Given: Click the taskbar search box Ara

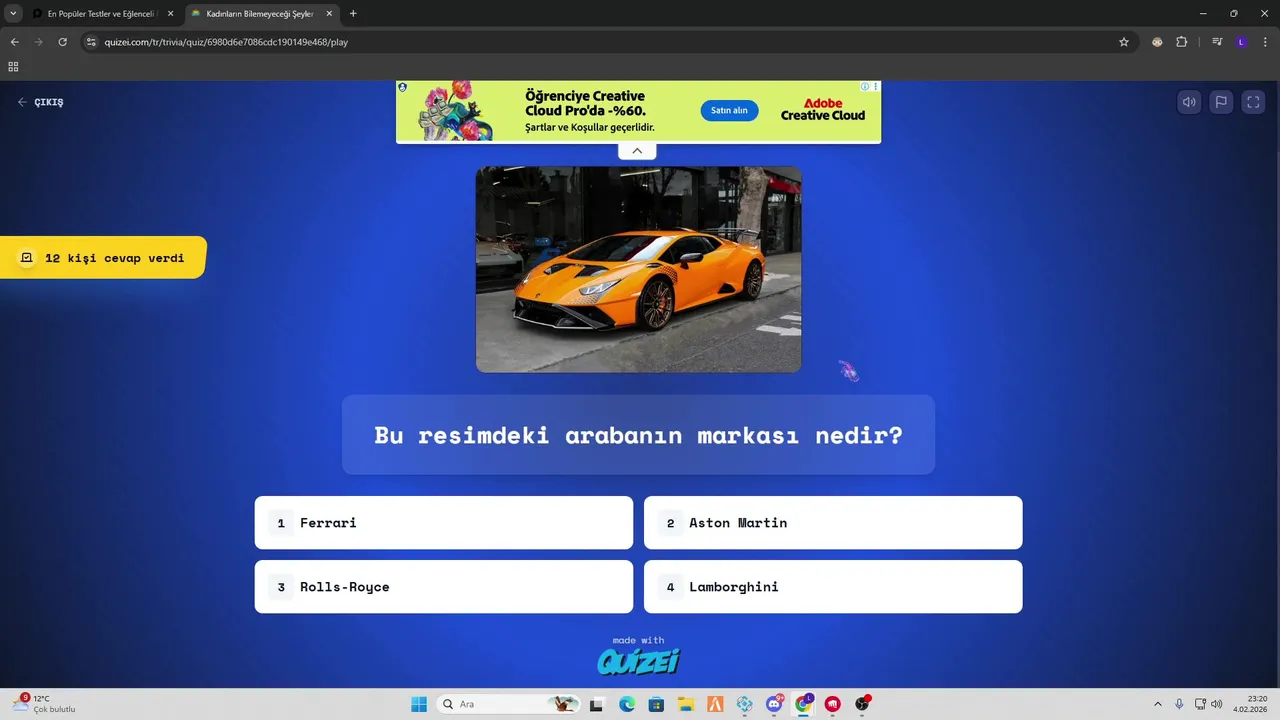Looking at the screenshot, I should (x=510, y=704).
